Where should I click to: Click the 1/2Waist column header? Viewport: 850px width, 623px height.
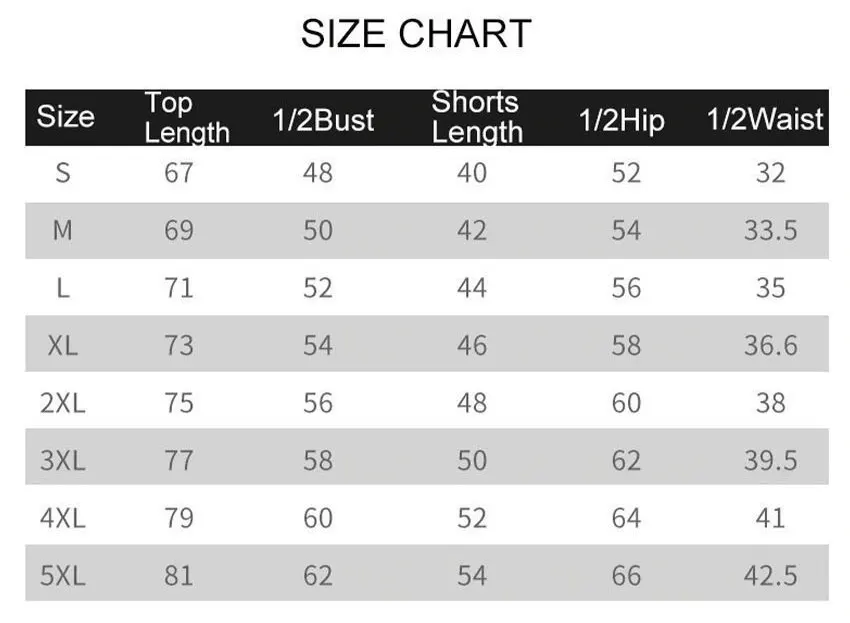point(765,120)
